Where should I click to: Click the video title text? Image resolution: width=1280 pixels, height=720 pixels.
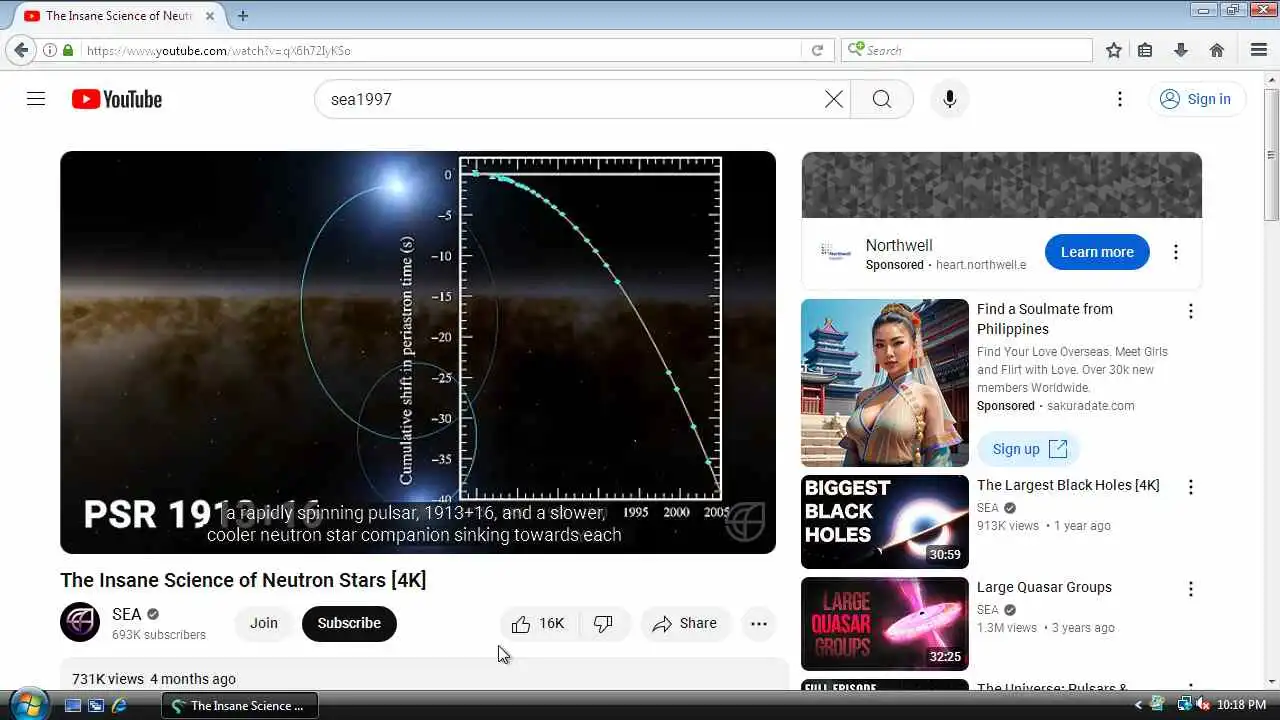[x=243, y=580]
